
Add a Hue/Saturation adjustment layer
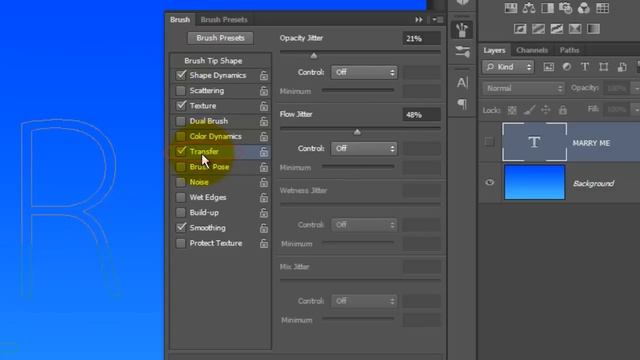[511, 8]
